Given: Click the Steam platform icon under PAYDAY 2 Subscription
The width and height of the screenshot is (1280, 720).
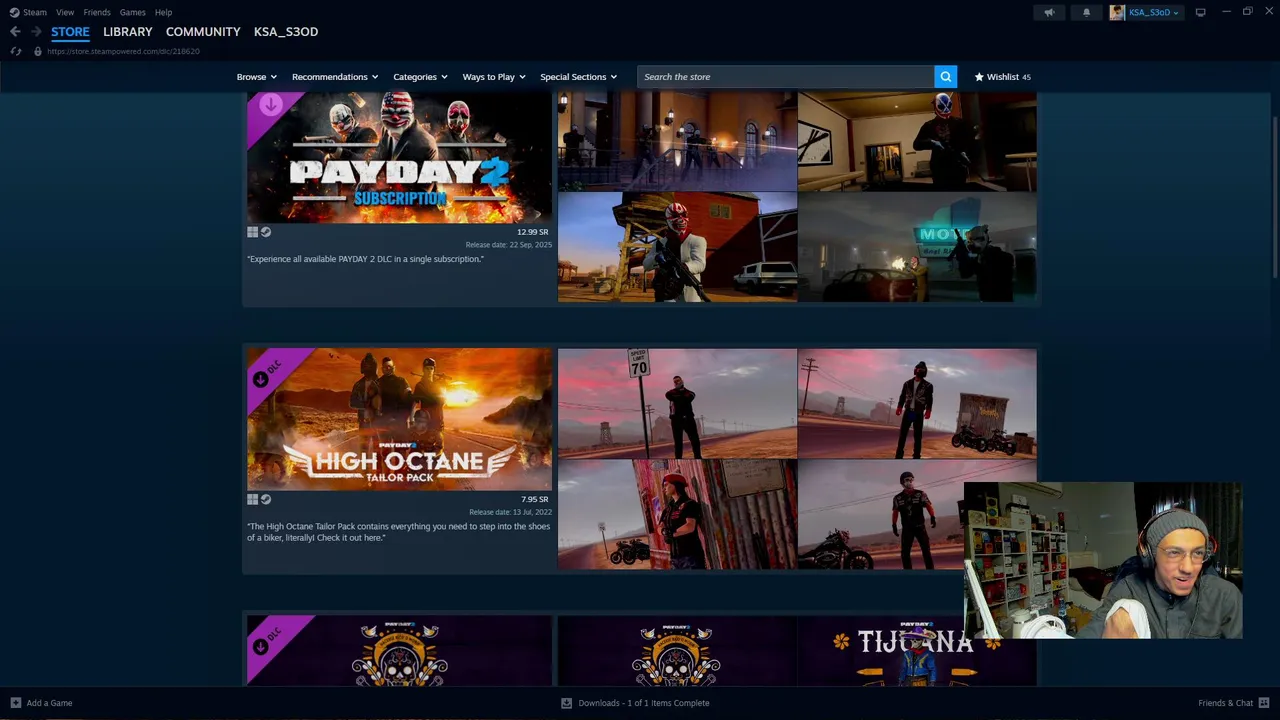Looking at the screenshot, I should (x=265, y=232).
